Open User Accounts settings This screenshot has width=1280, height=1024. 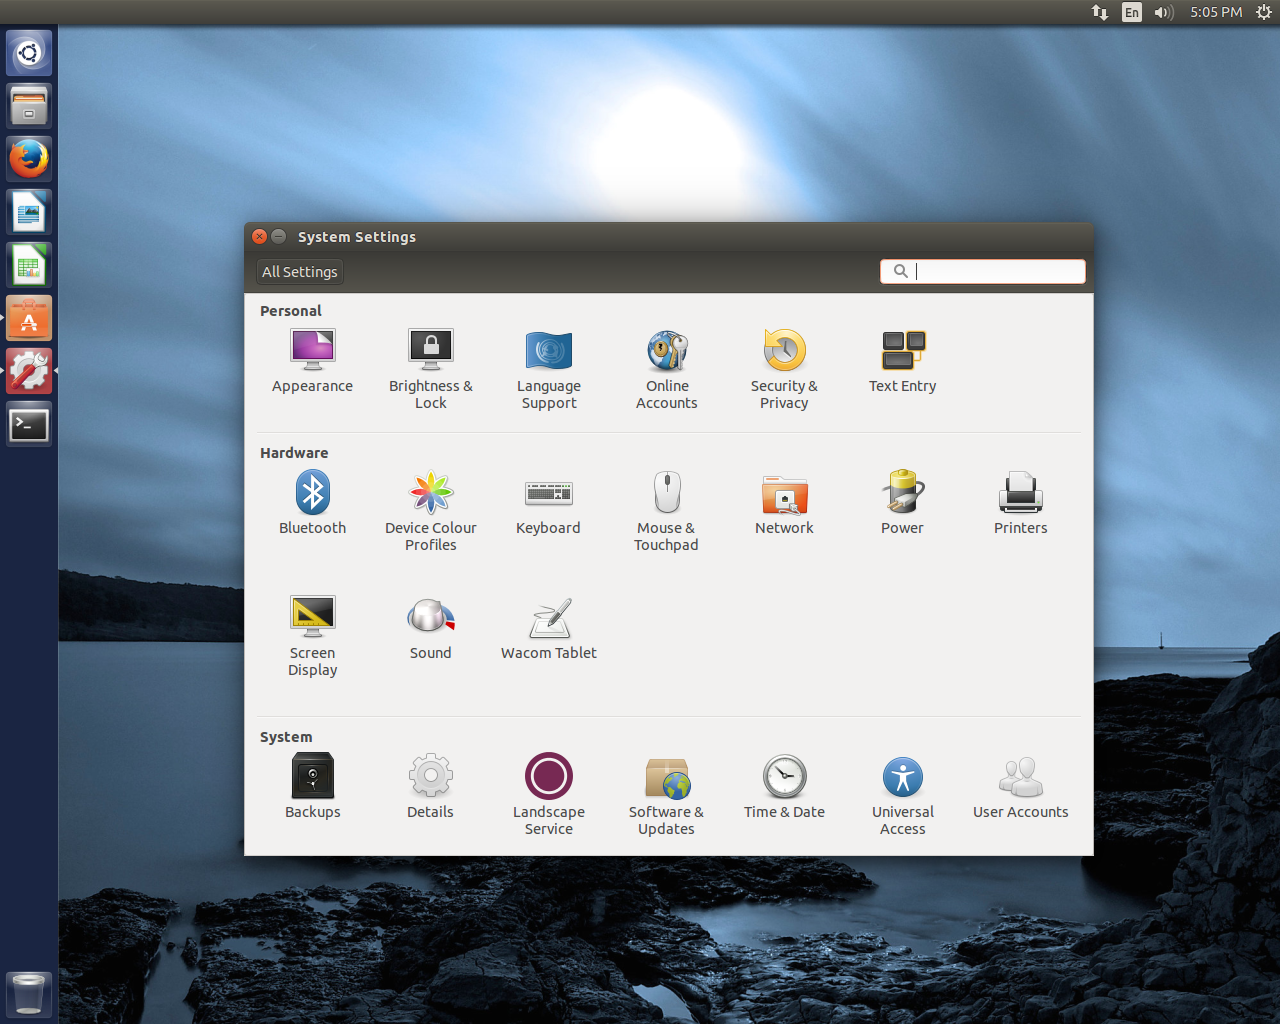pyautogui.click(x=1021, y=787)
